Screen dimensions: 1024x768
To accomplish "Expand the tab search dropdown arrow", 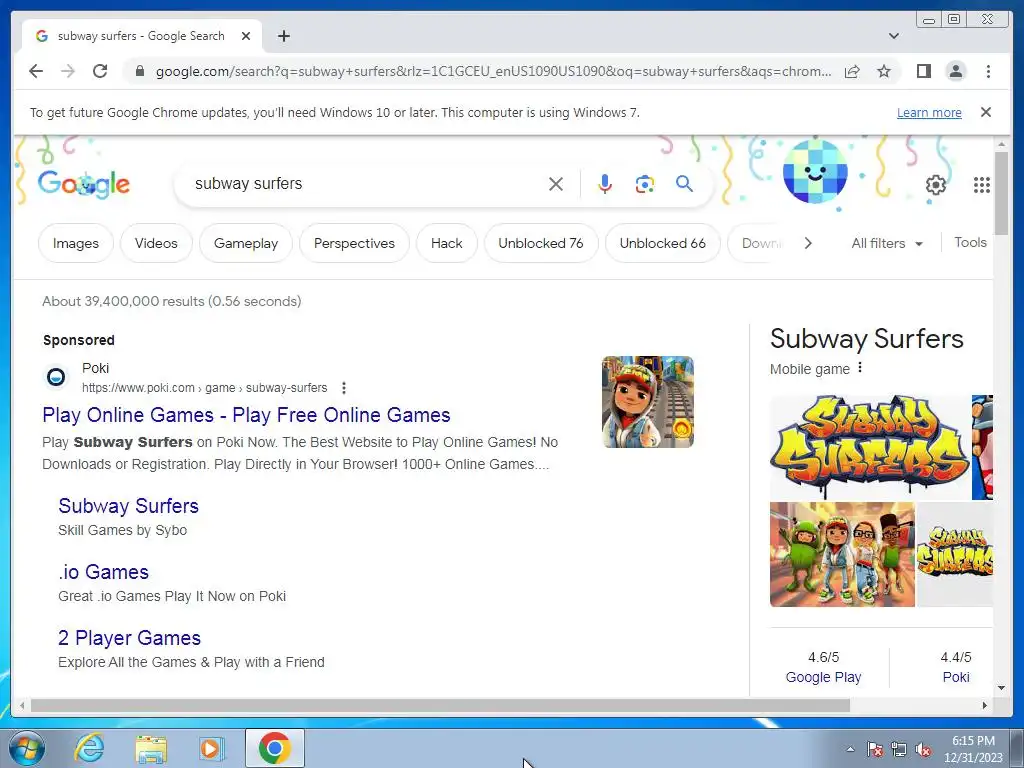I will (x=894, y=36).
